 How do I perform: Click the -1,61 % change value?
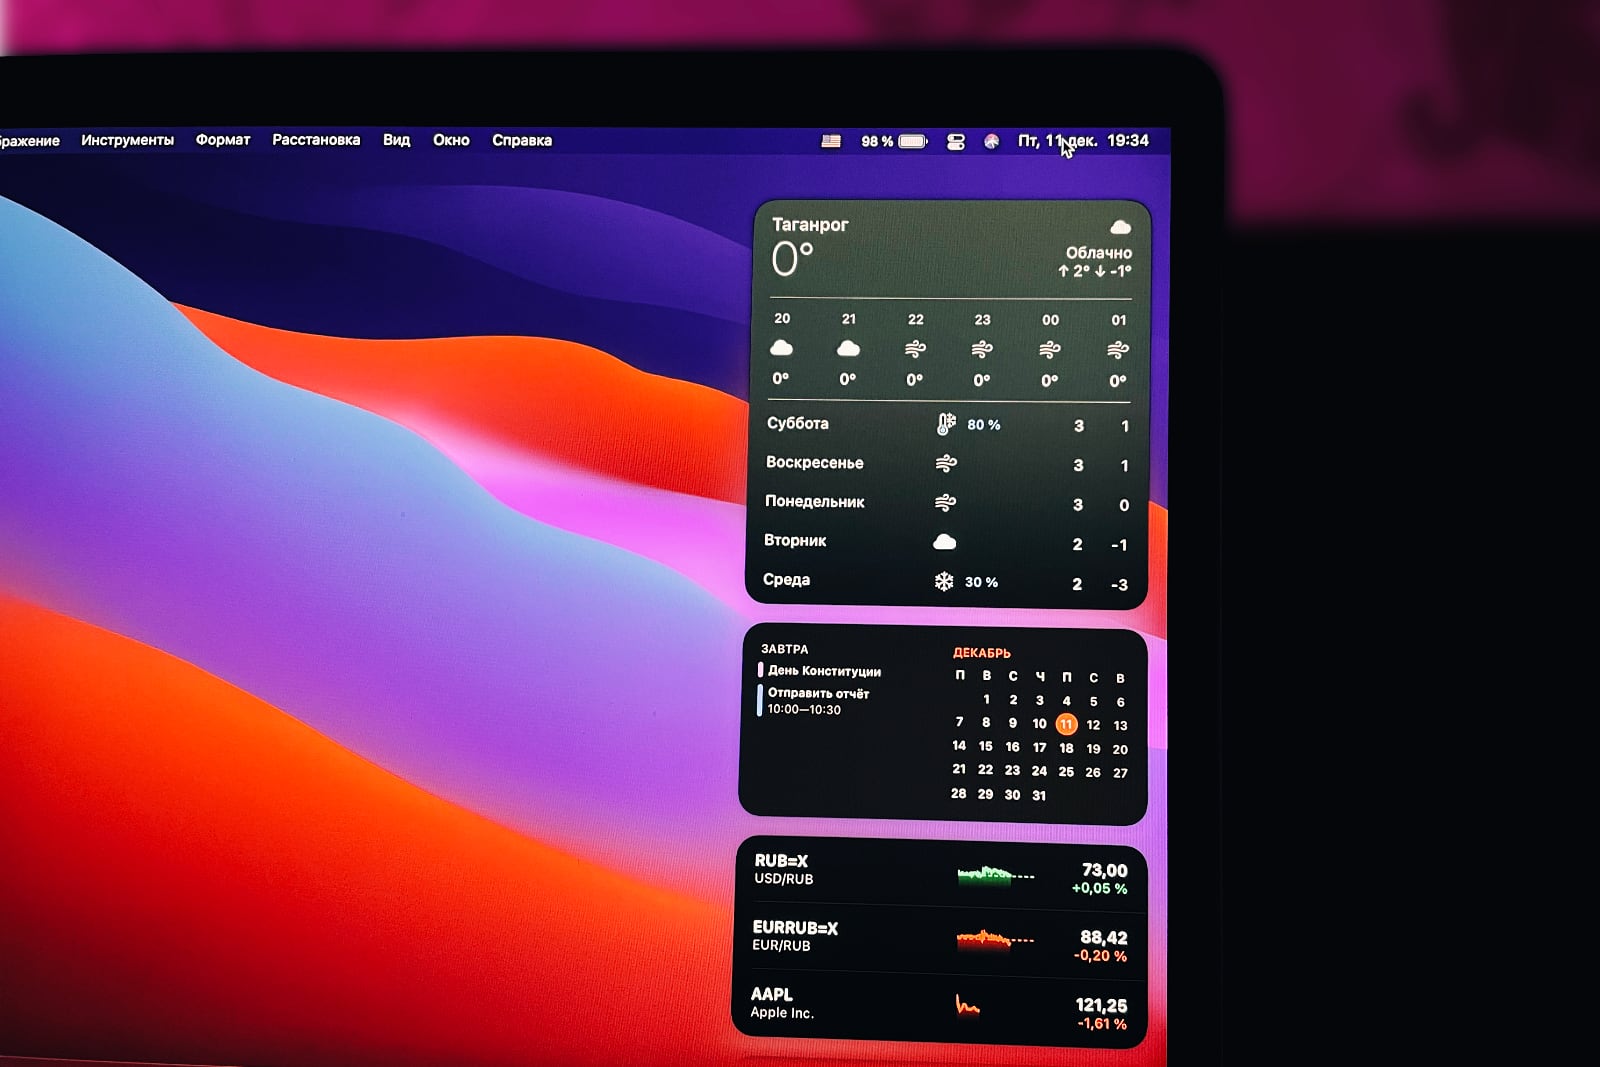point(1101,1024)
